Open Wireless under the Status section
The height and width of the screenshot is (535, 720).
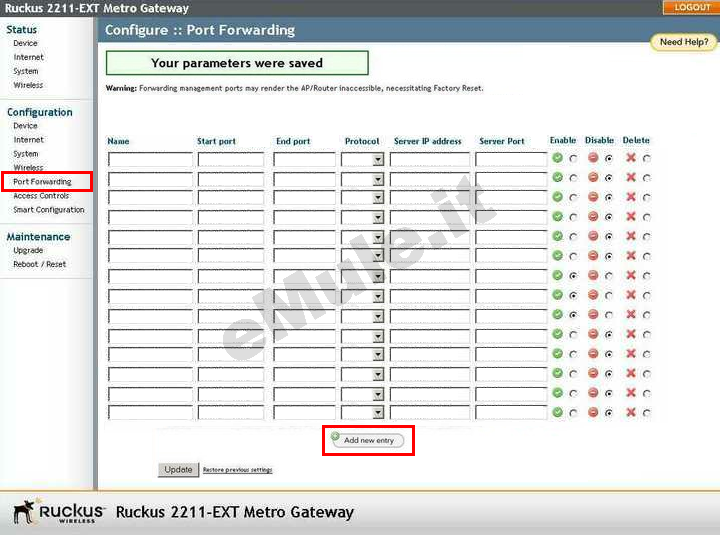28,85
